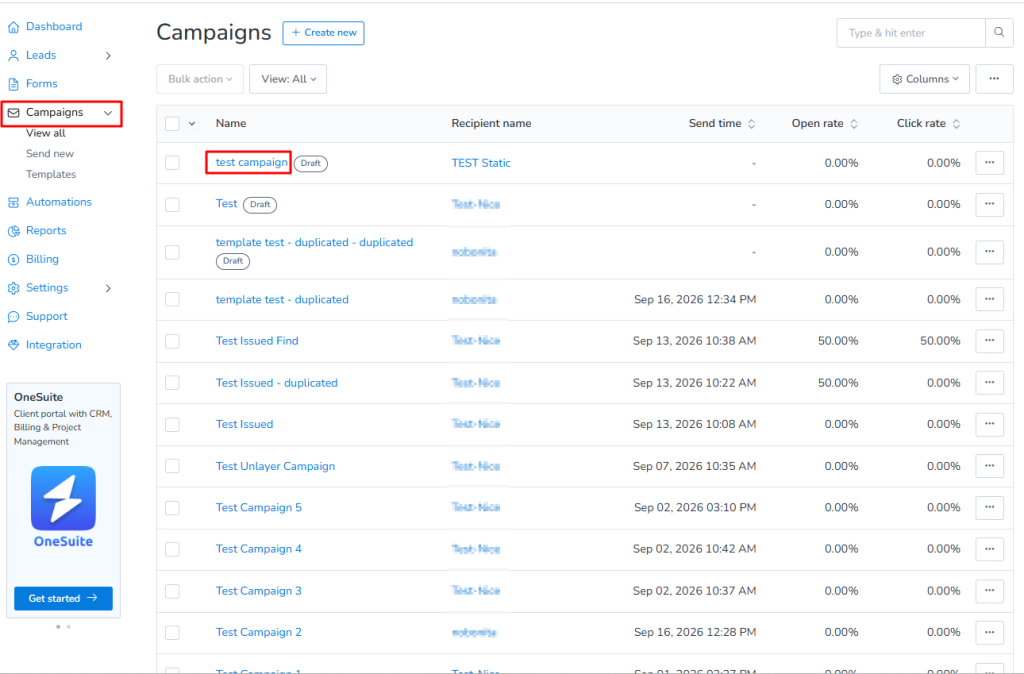
Task: Focus the Type & hit enter search field
Action: click(x=911, y=33)
